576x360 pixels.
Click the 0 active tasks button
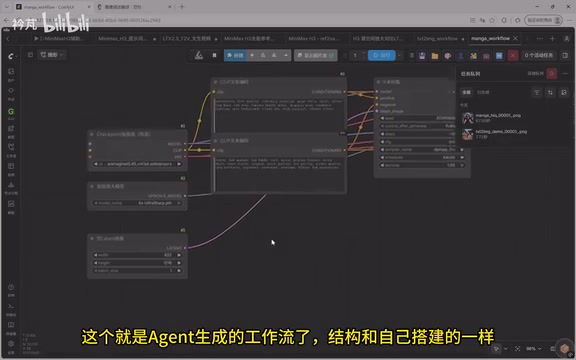pyautogui.click(x=539, y=55)
